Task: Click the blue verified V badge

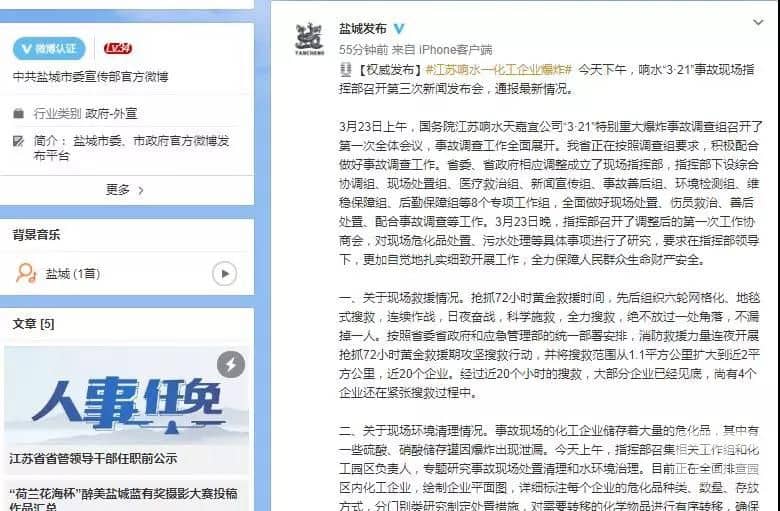Action: pyautogui.click(x=399, y=29)
